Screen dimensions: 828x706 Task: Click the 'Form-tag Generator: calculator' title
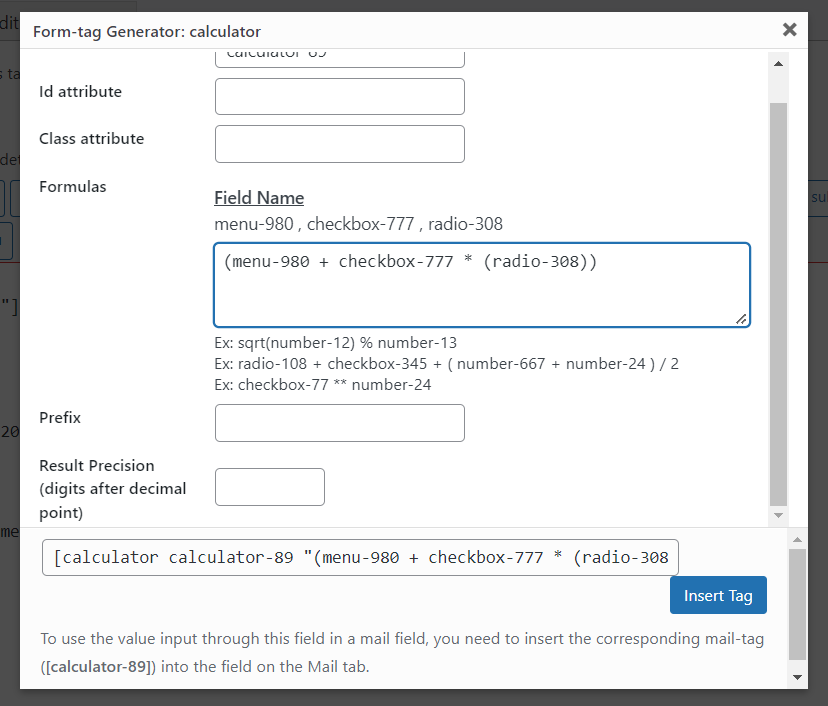[x=147, y=32]
